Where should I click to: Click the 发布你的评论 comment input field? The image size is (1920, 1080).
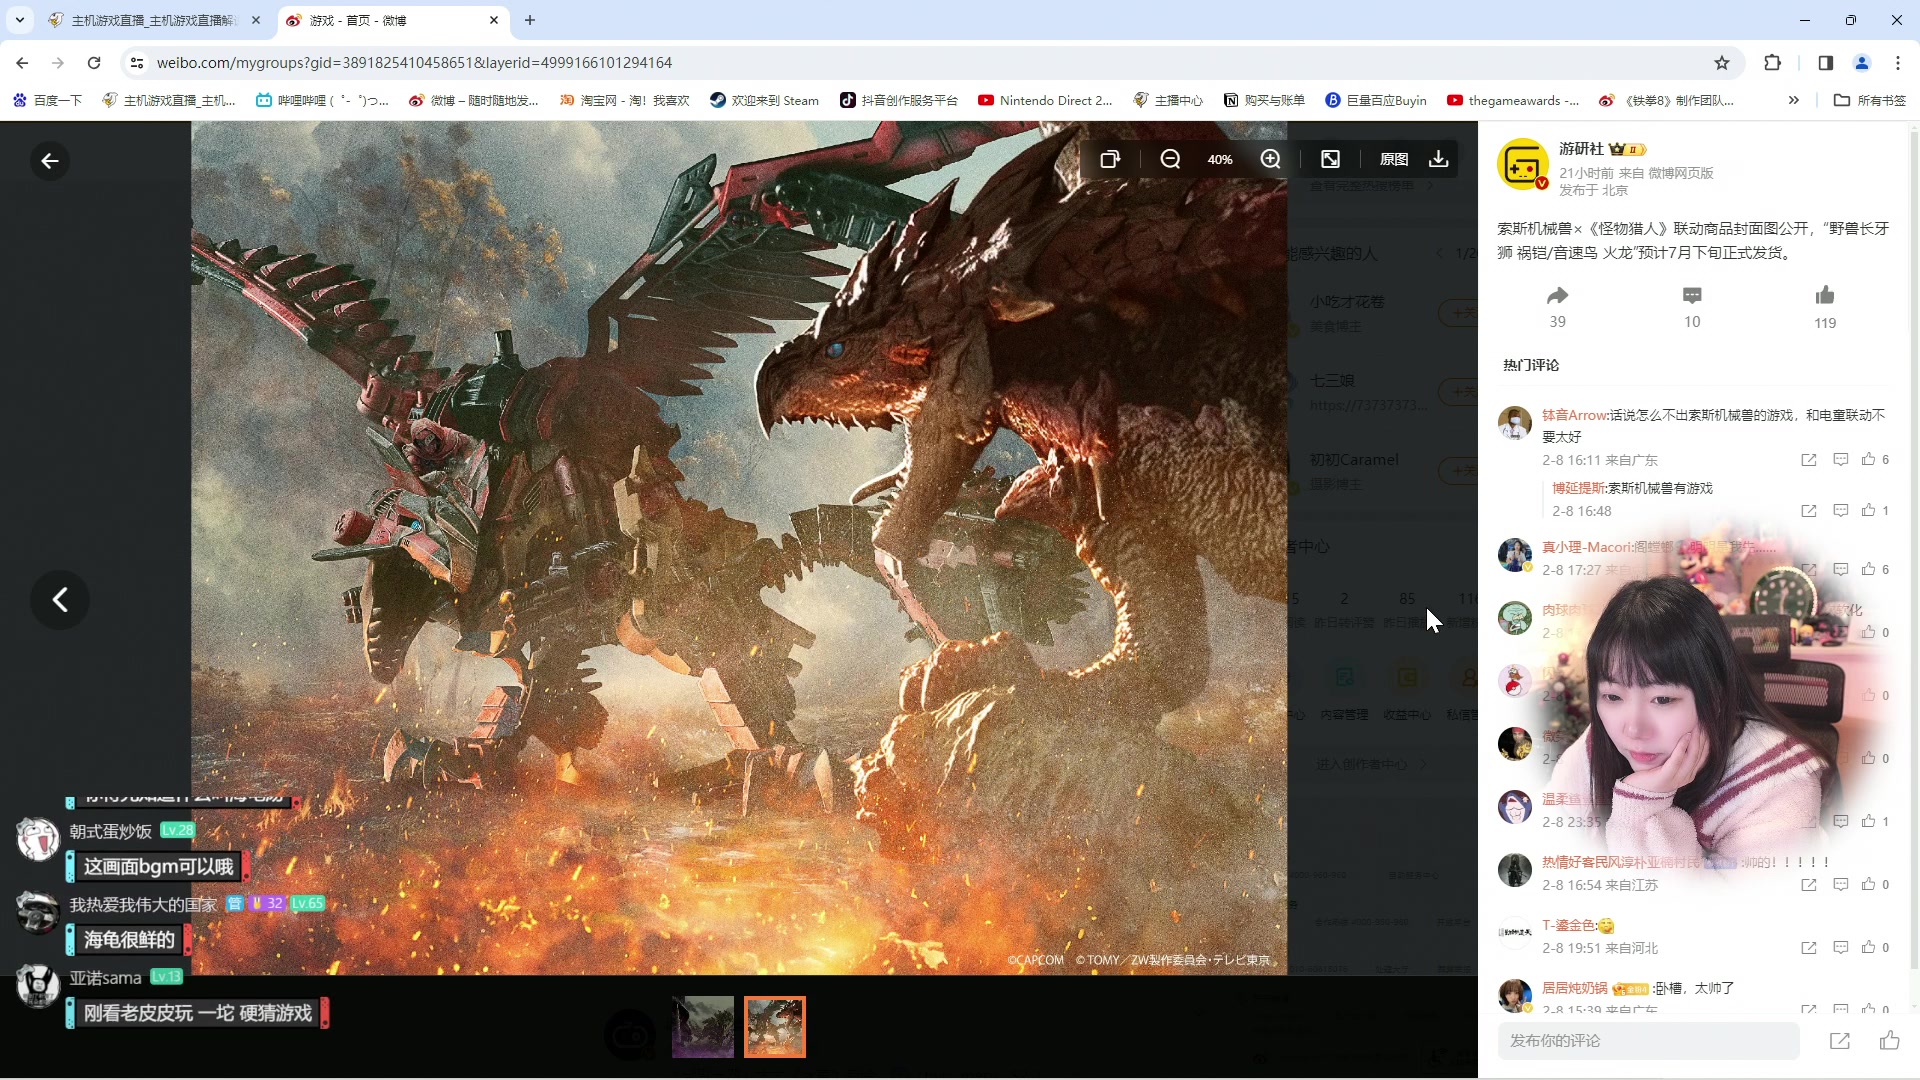(1648, 1041)
